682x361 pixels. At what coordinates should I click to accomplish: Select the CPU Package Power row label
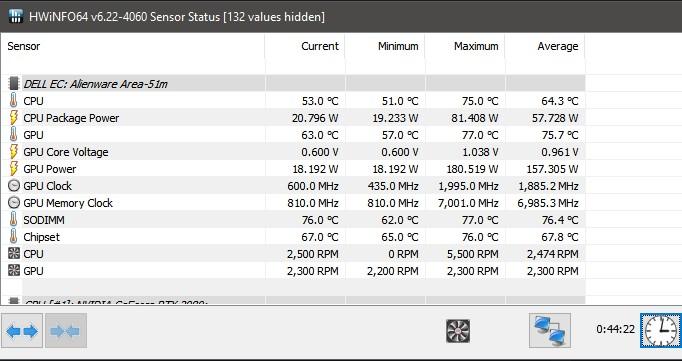click(71, 118)
